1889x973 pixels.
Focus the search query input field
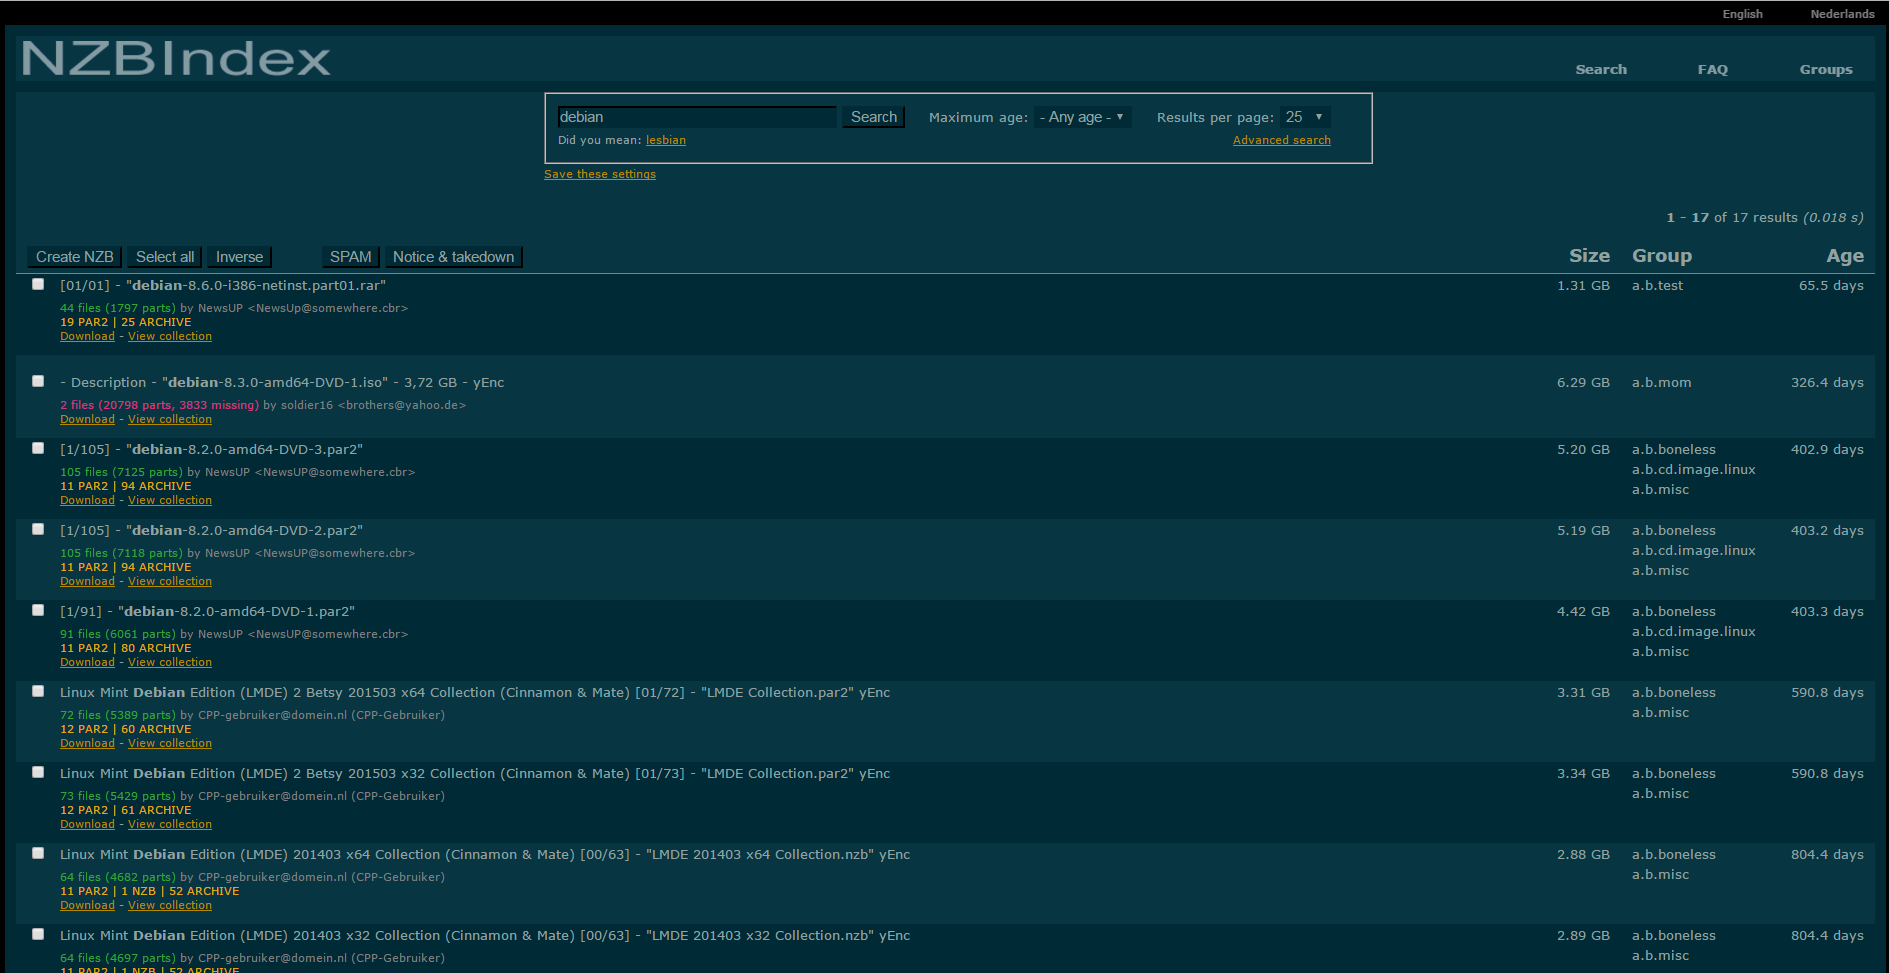pyautogui.click(x=696, y=117)
